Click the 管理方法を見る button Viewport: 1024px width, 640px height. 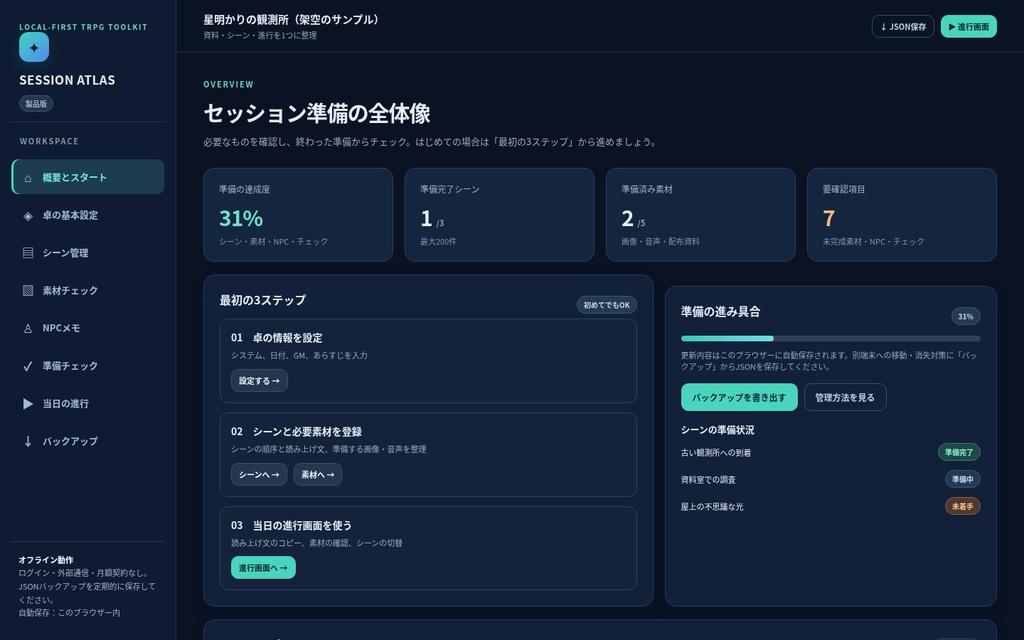845,397
